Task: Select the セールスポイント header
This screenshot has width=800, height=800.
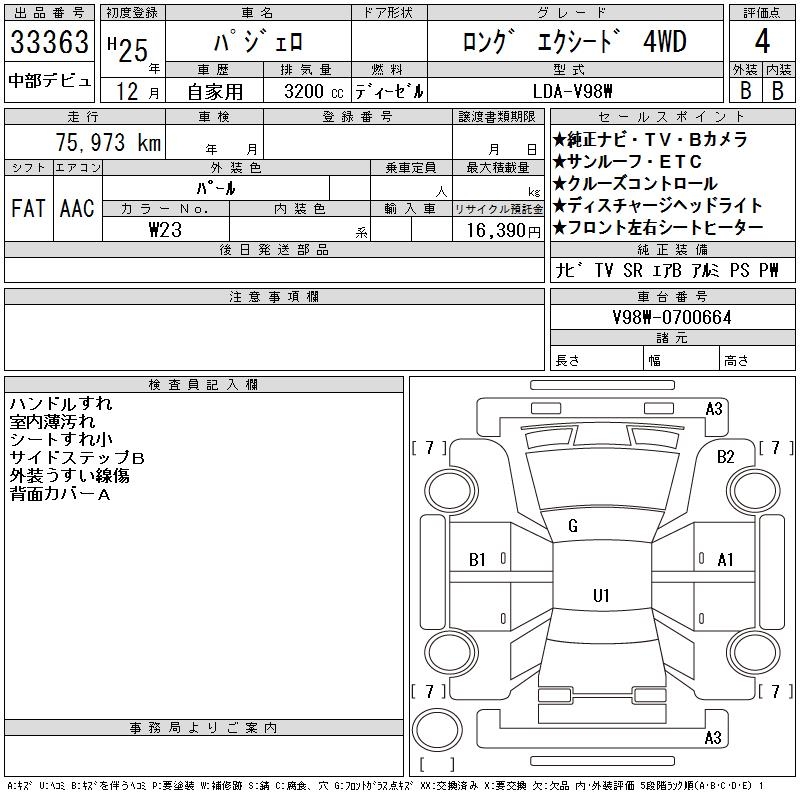Action: click(x=672, y=116)
